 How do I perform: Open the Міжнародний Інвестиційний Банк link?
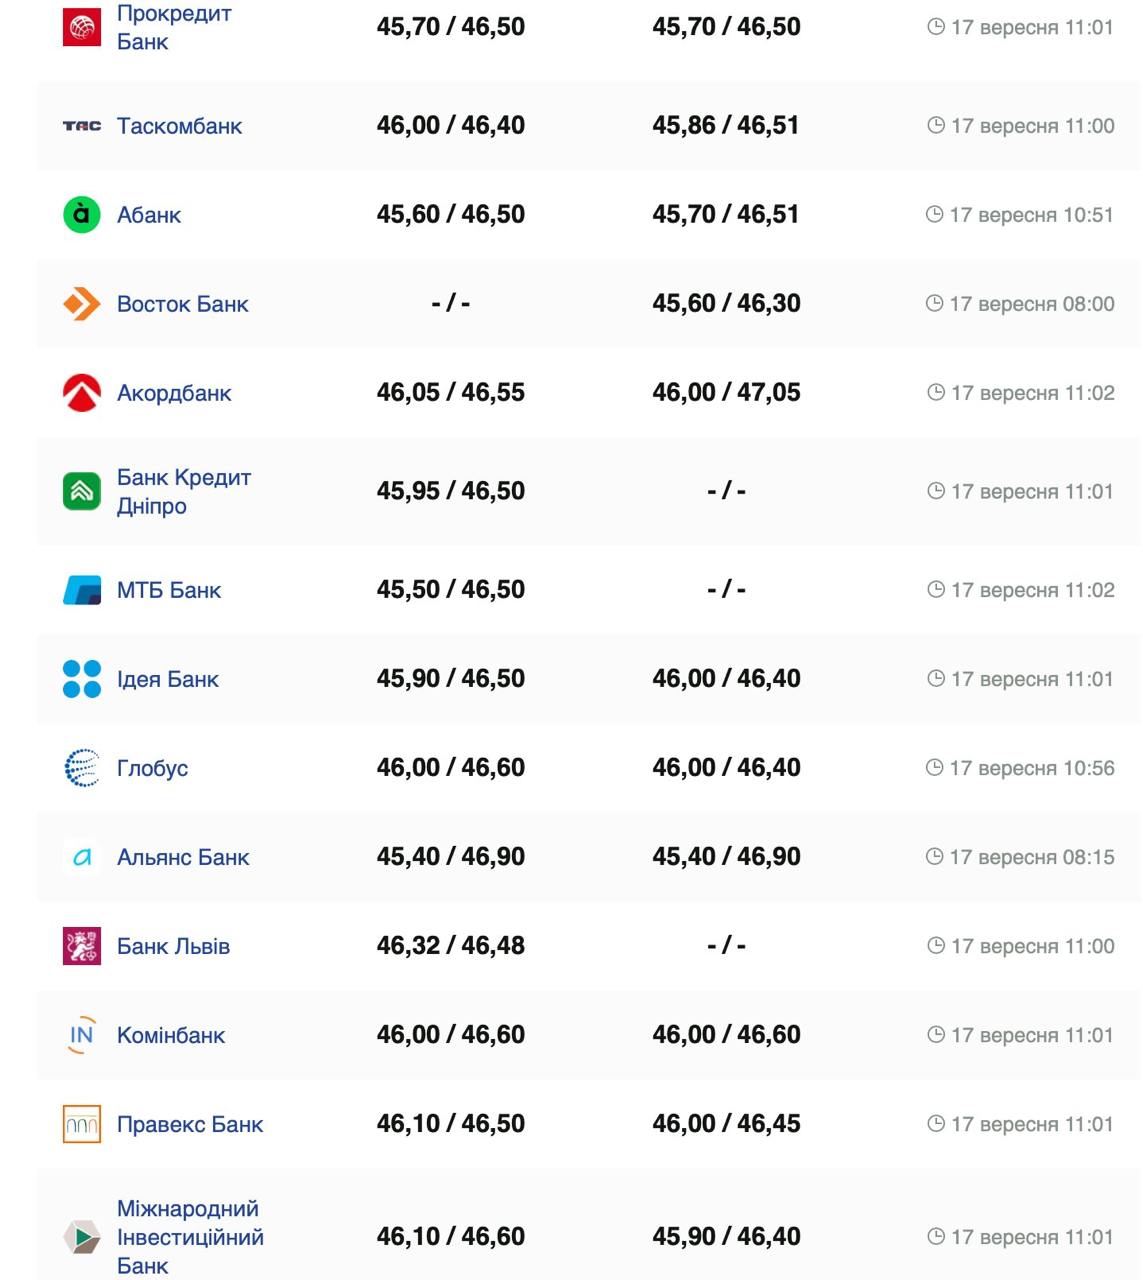(189, 1237)
